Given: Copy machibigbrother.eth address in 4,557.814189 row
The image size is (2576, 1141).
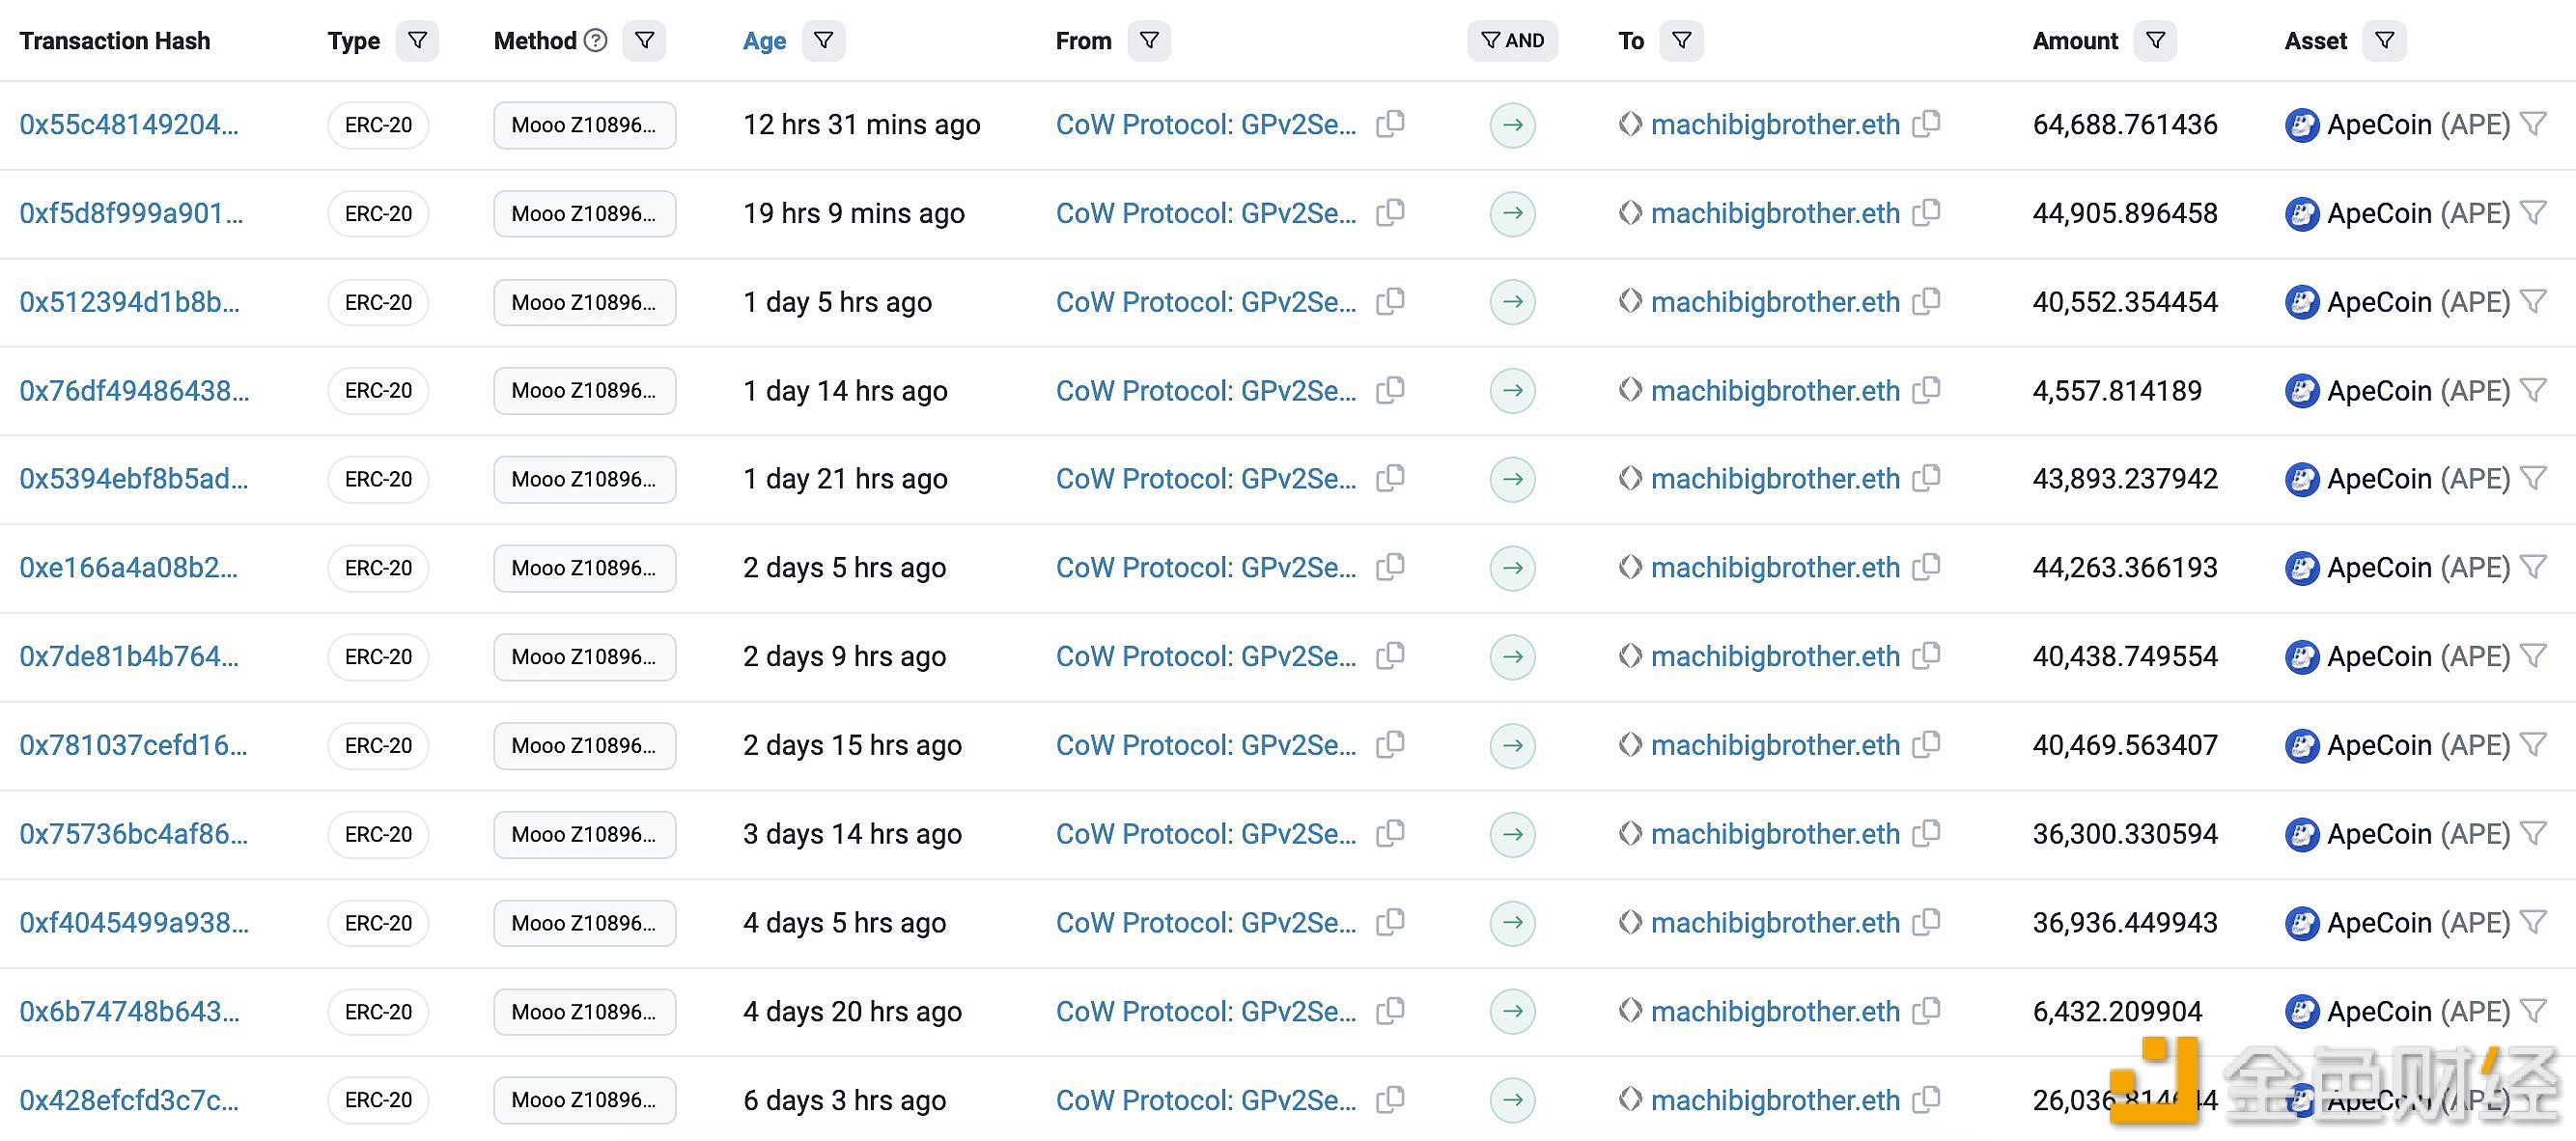Looking at the screenshot, I should pyautogui.click(x=1926, y=390).
